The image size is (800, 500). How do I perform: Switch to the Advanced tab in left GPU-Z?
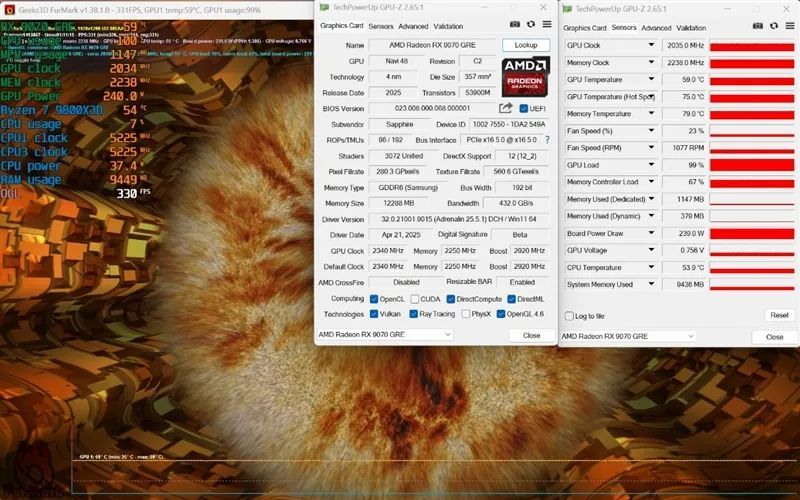(413, 27)
